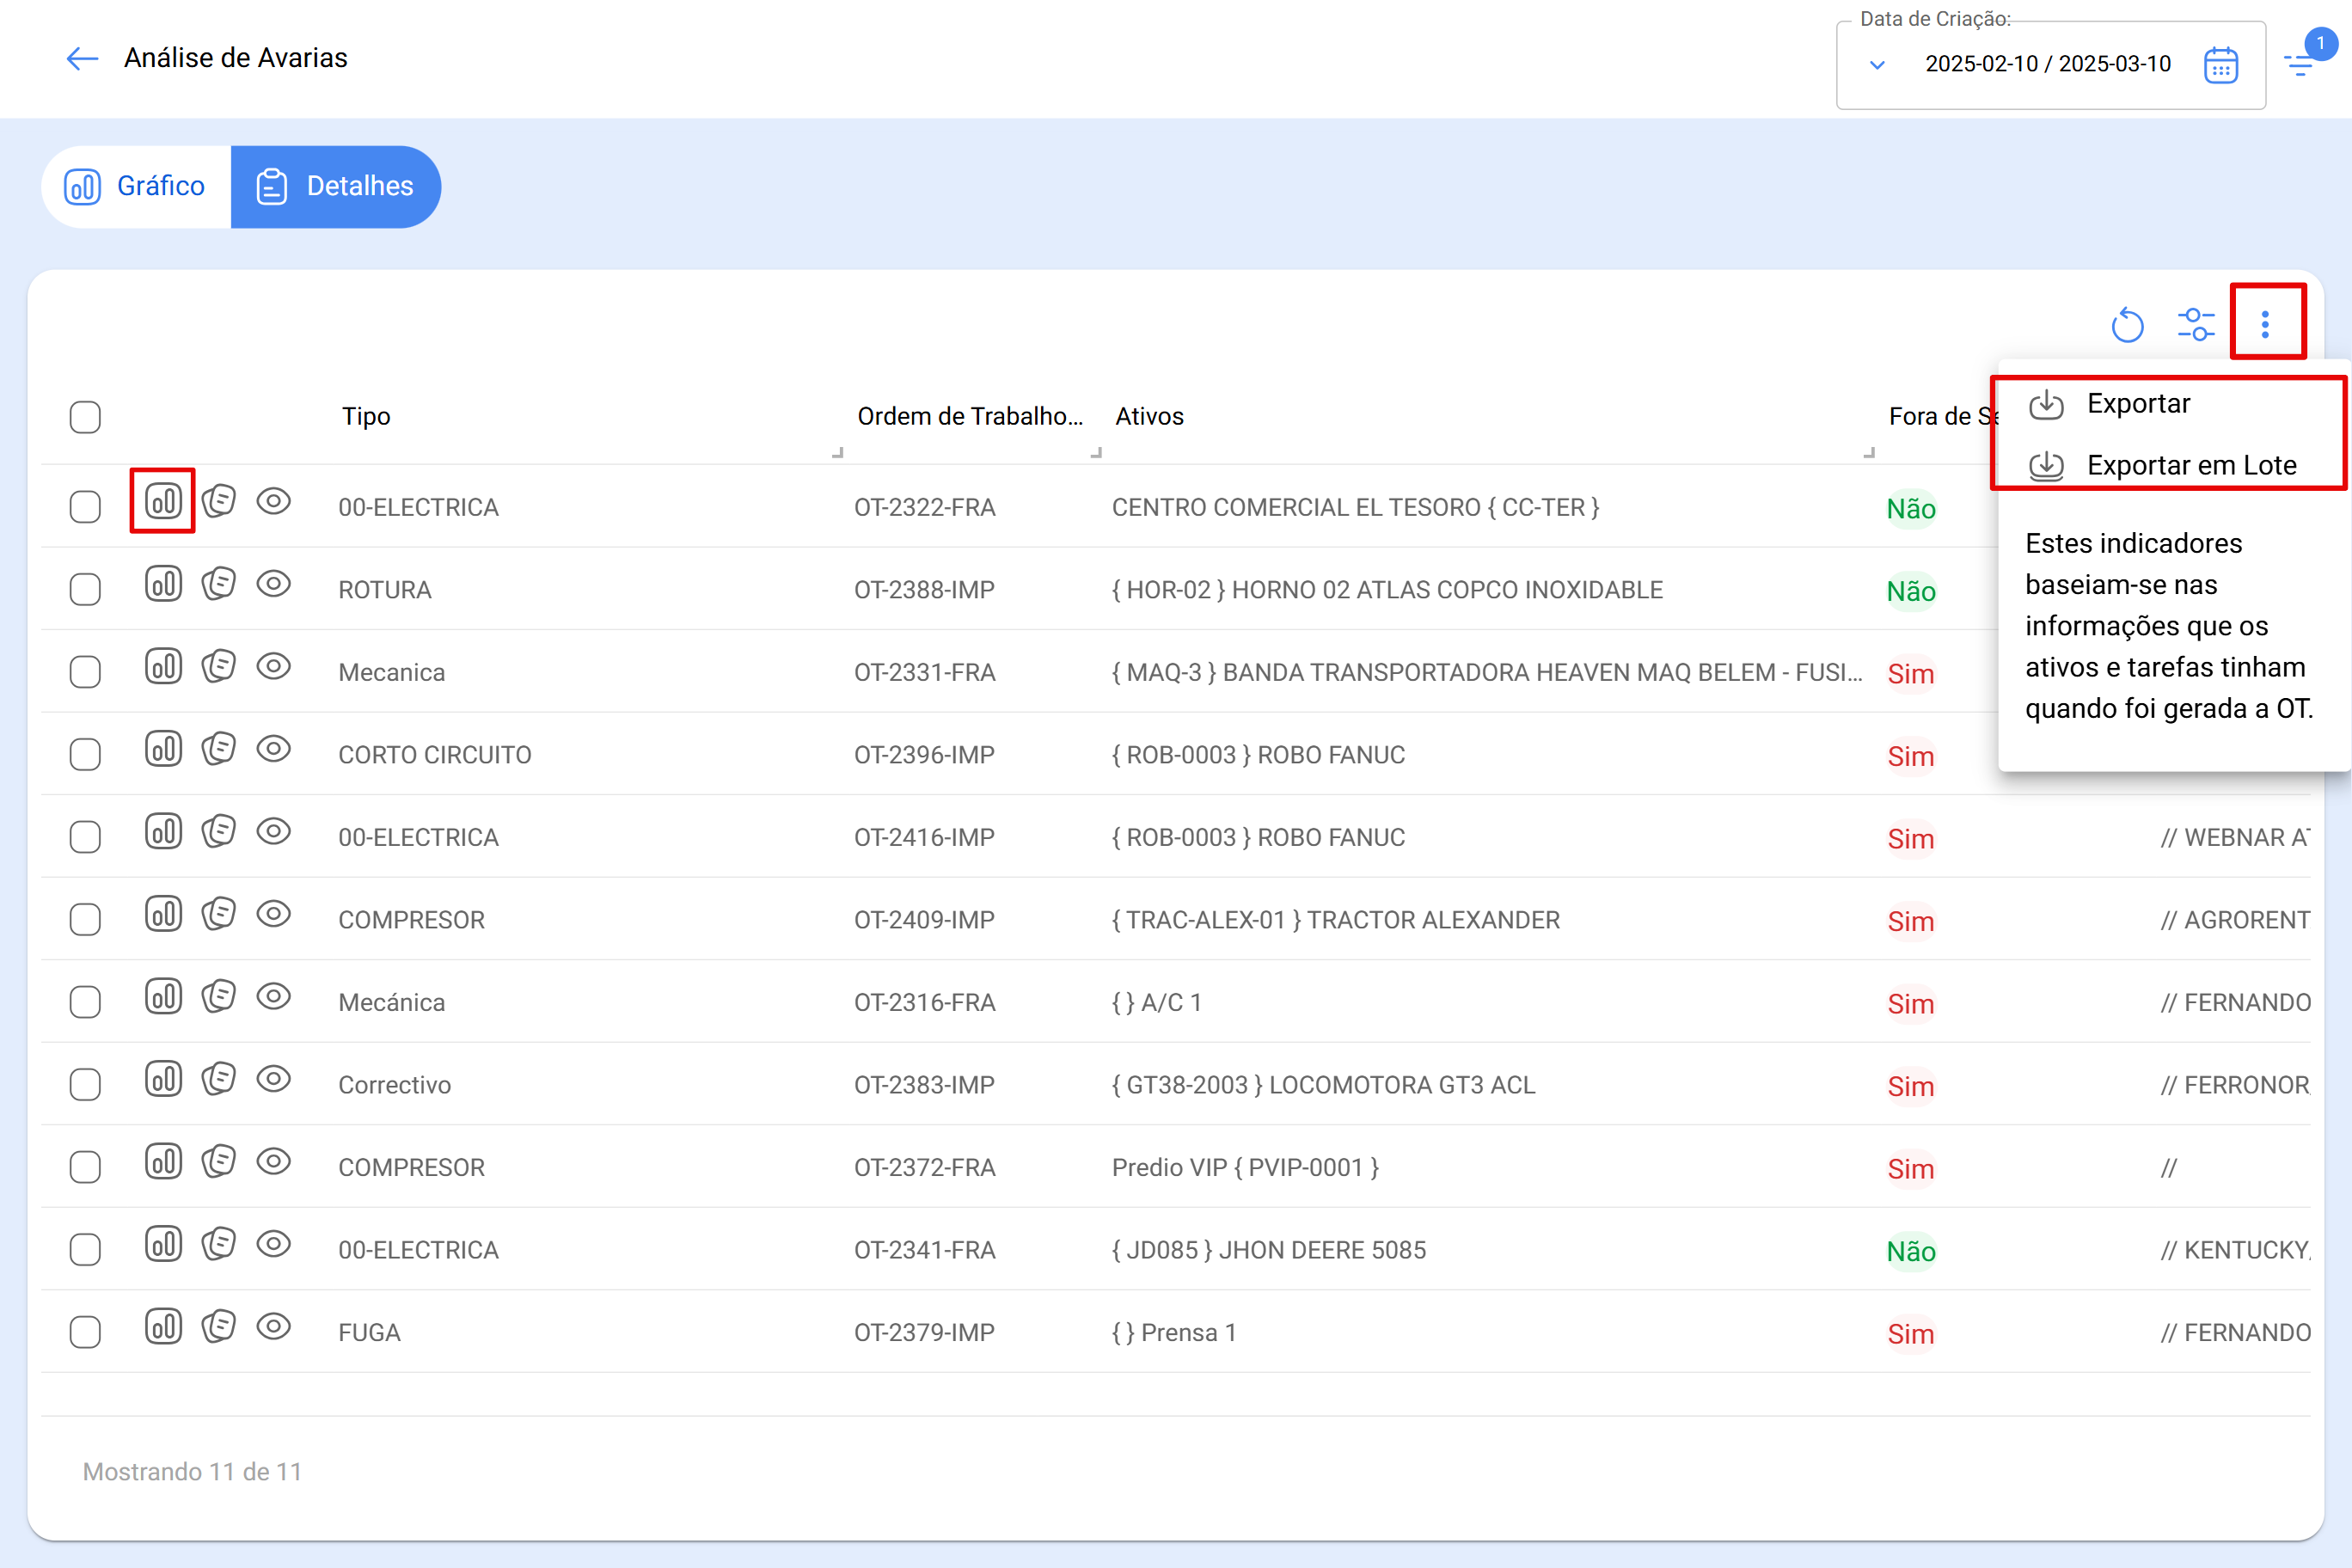Screen dimensions: 2352x1568
Task: Click the ROBO FANUC asset in OT-2396-IMP row
Action: 1258,755
